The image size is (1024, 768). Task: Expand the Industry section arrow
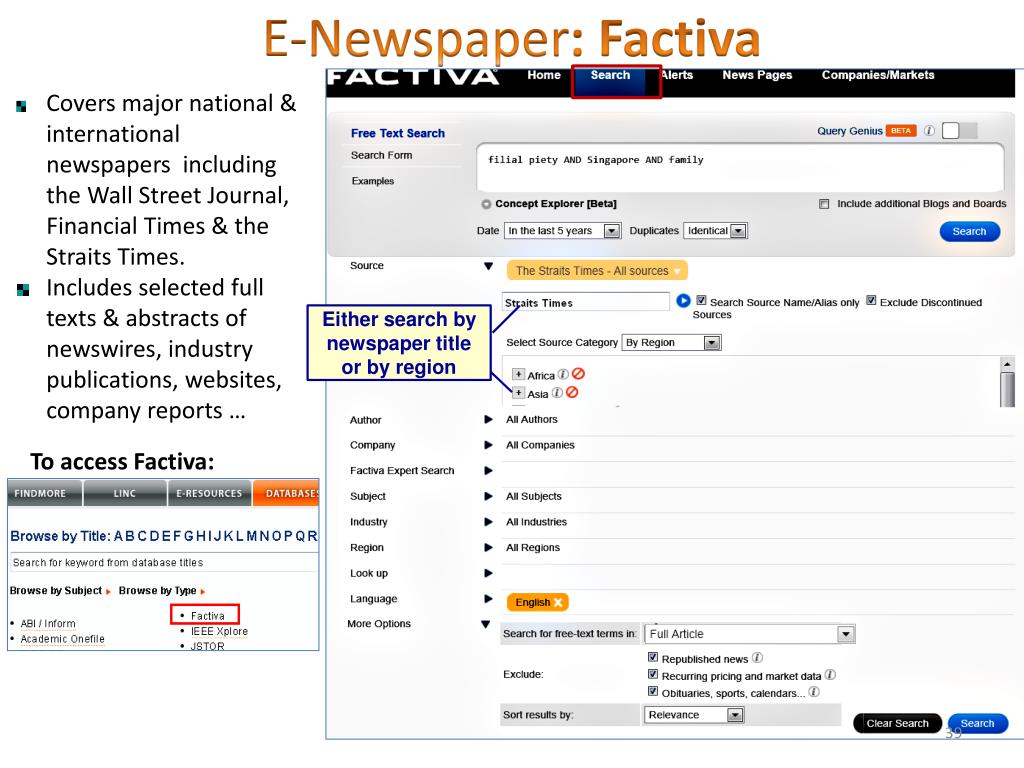coord(488,521)
